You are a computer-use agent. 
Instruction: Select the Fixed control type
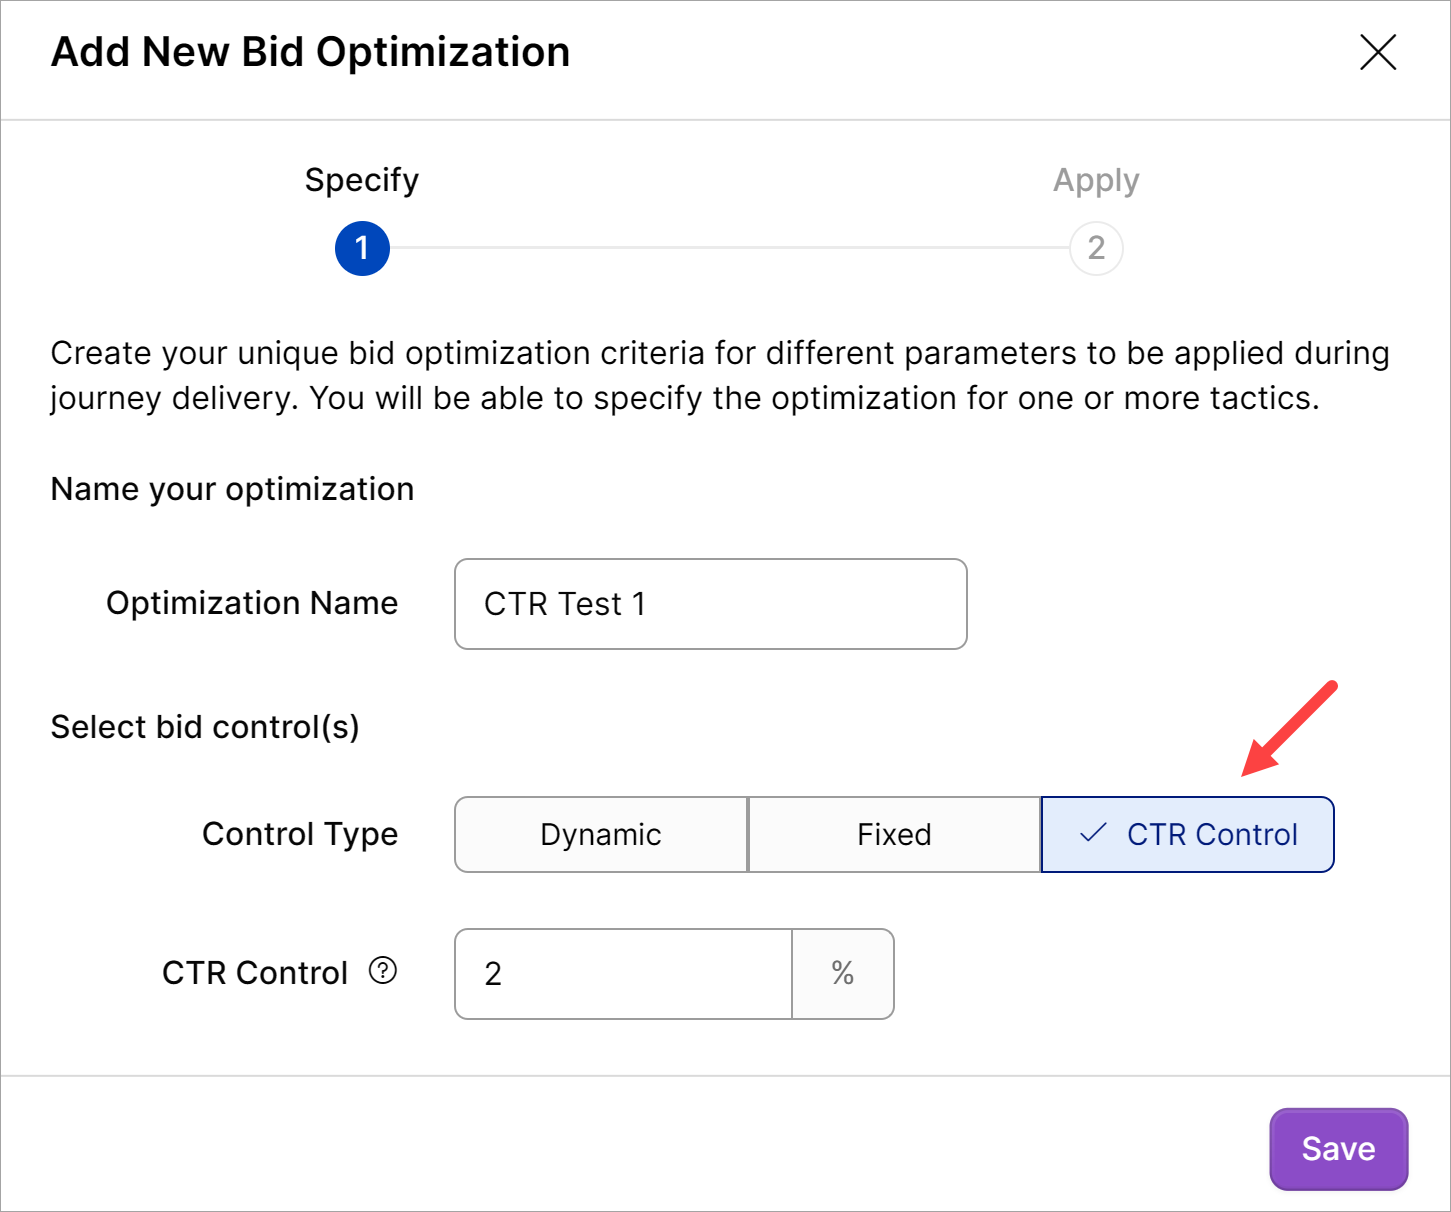894,835
